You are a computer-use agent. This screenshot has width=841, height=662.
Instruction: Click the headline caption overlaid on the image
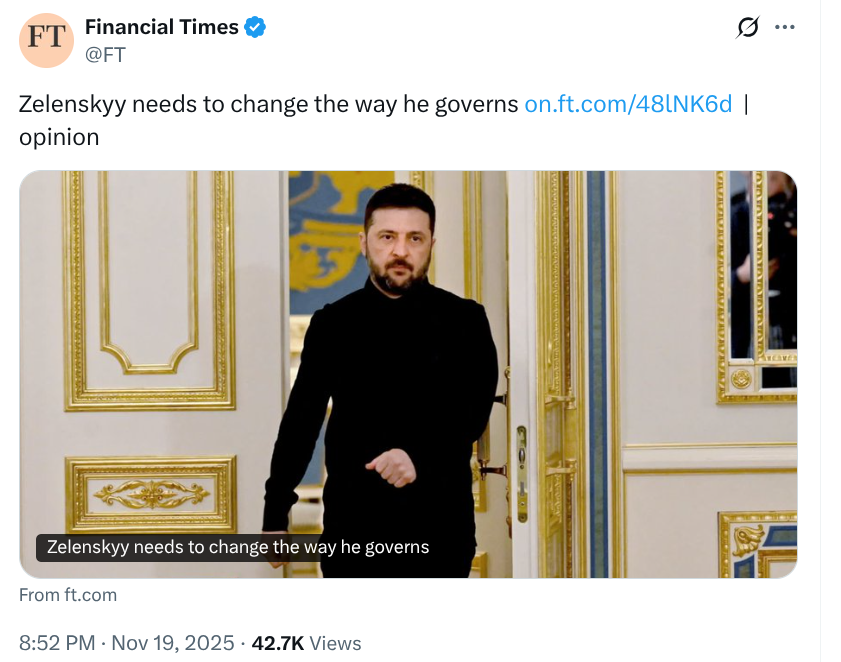(238, 547)
